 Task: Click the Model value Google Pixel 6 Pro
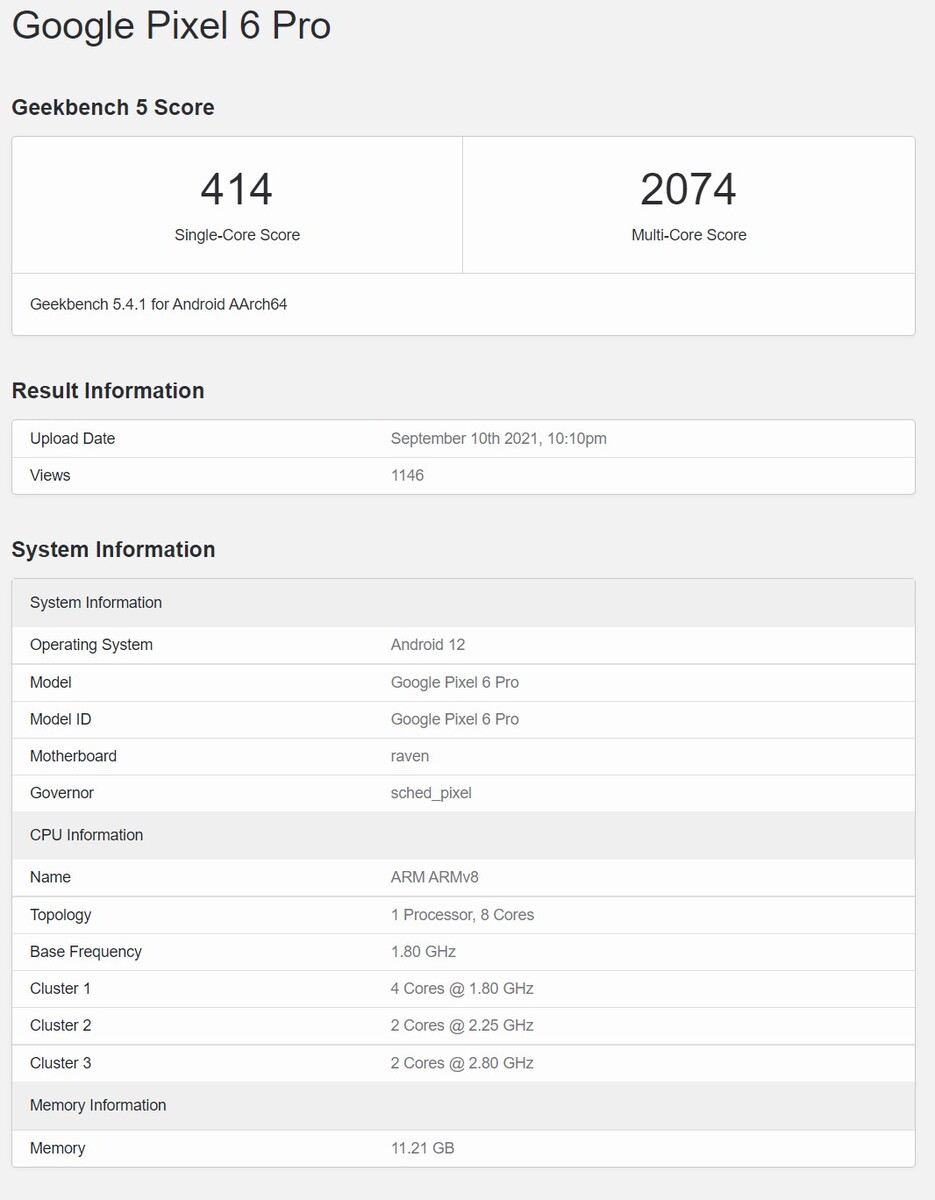click(x=454, y=682)
